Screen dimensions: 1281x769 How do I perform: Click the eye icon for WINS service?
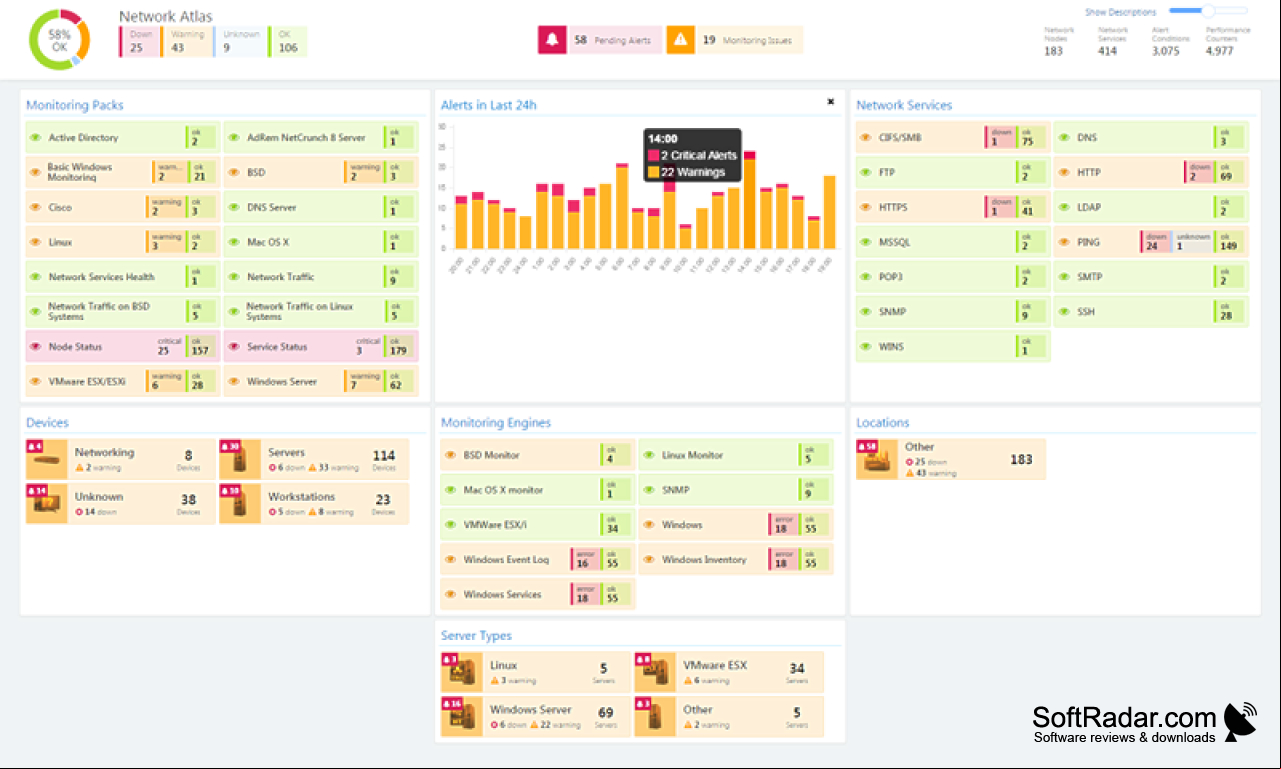[865, 347]
